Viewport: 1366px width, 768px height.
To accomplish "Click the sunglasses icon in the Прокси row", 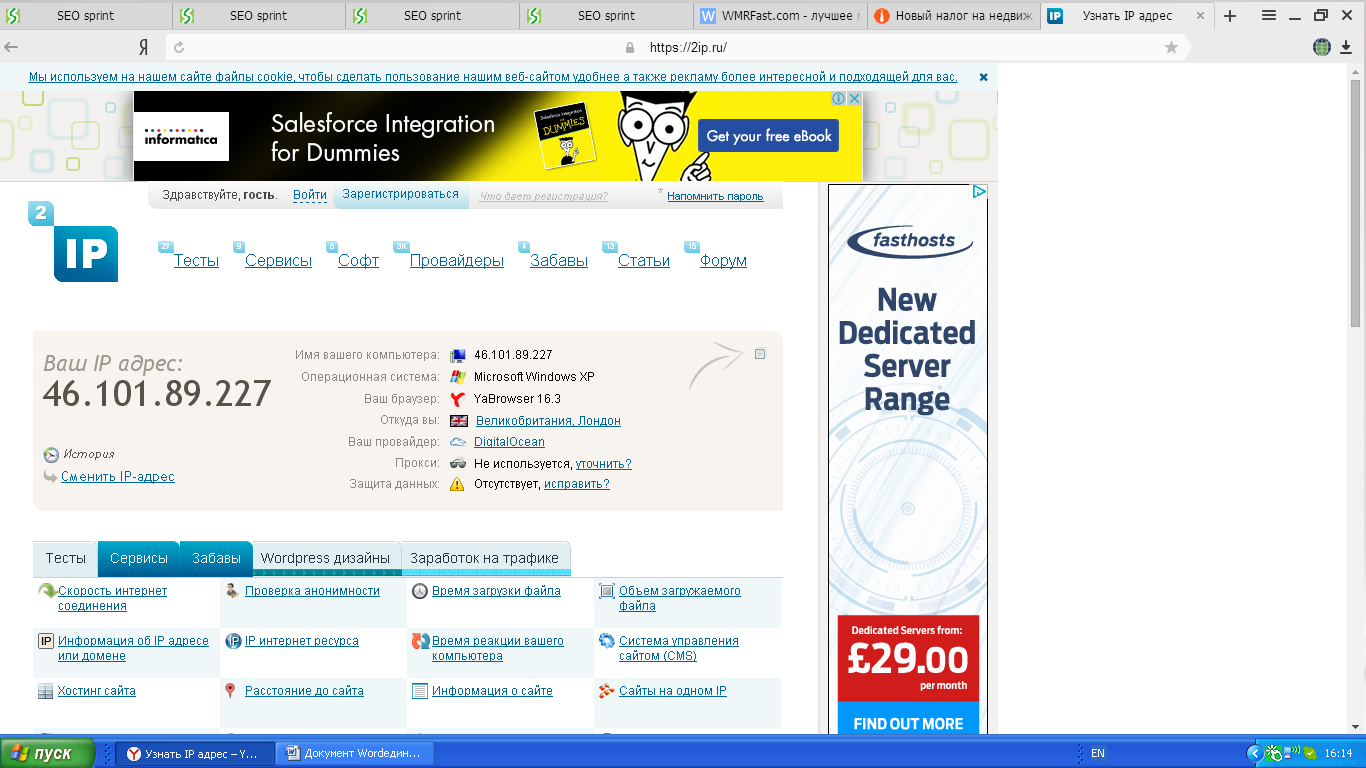I will click(x=458, y=463).
